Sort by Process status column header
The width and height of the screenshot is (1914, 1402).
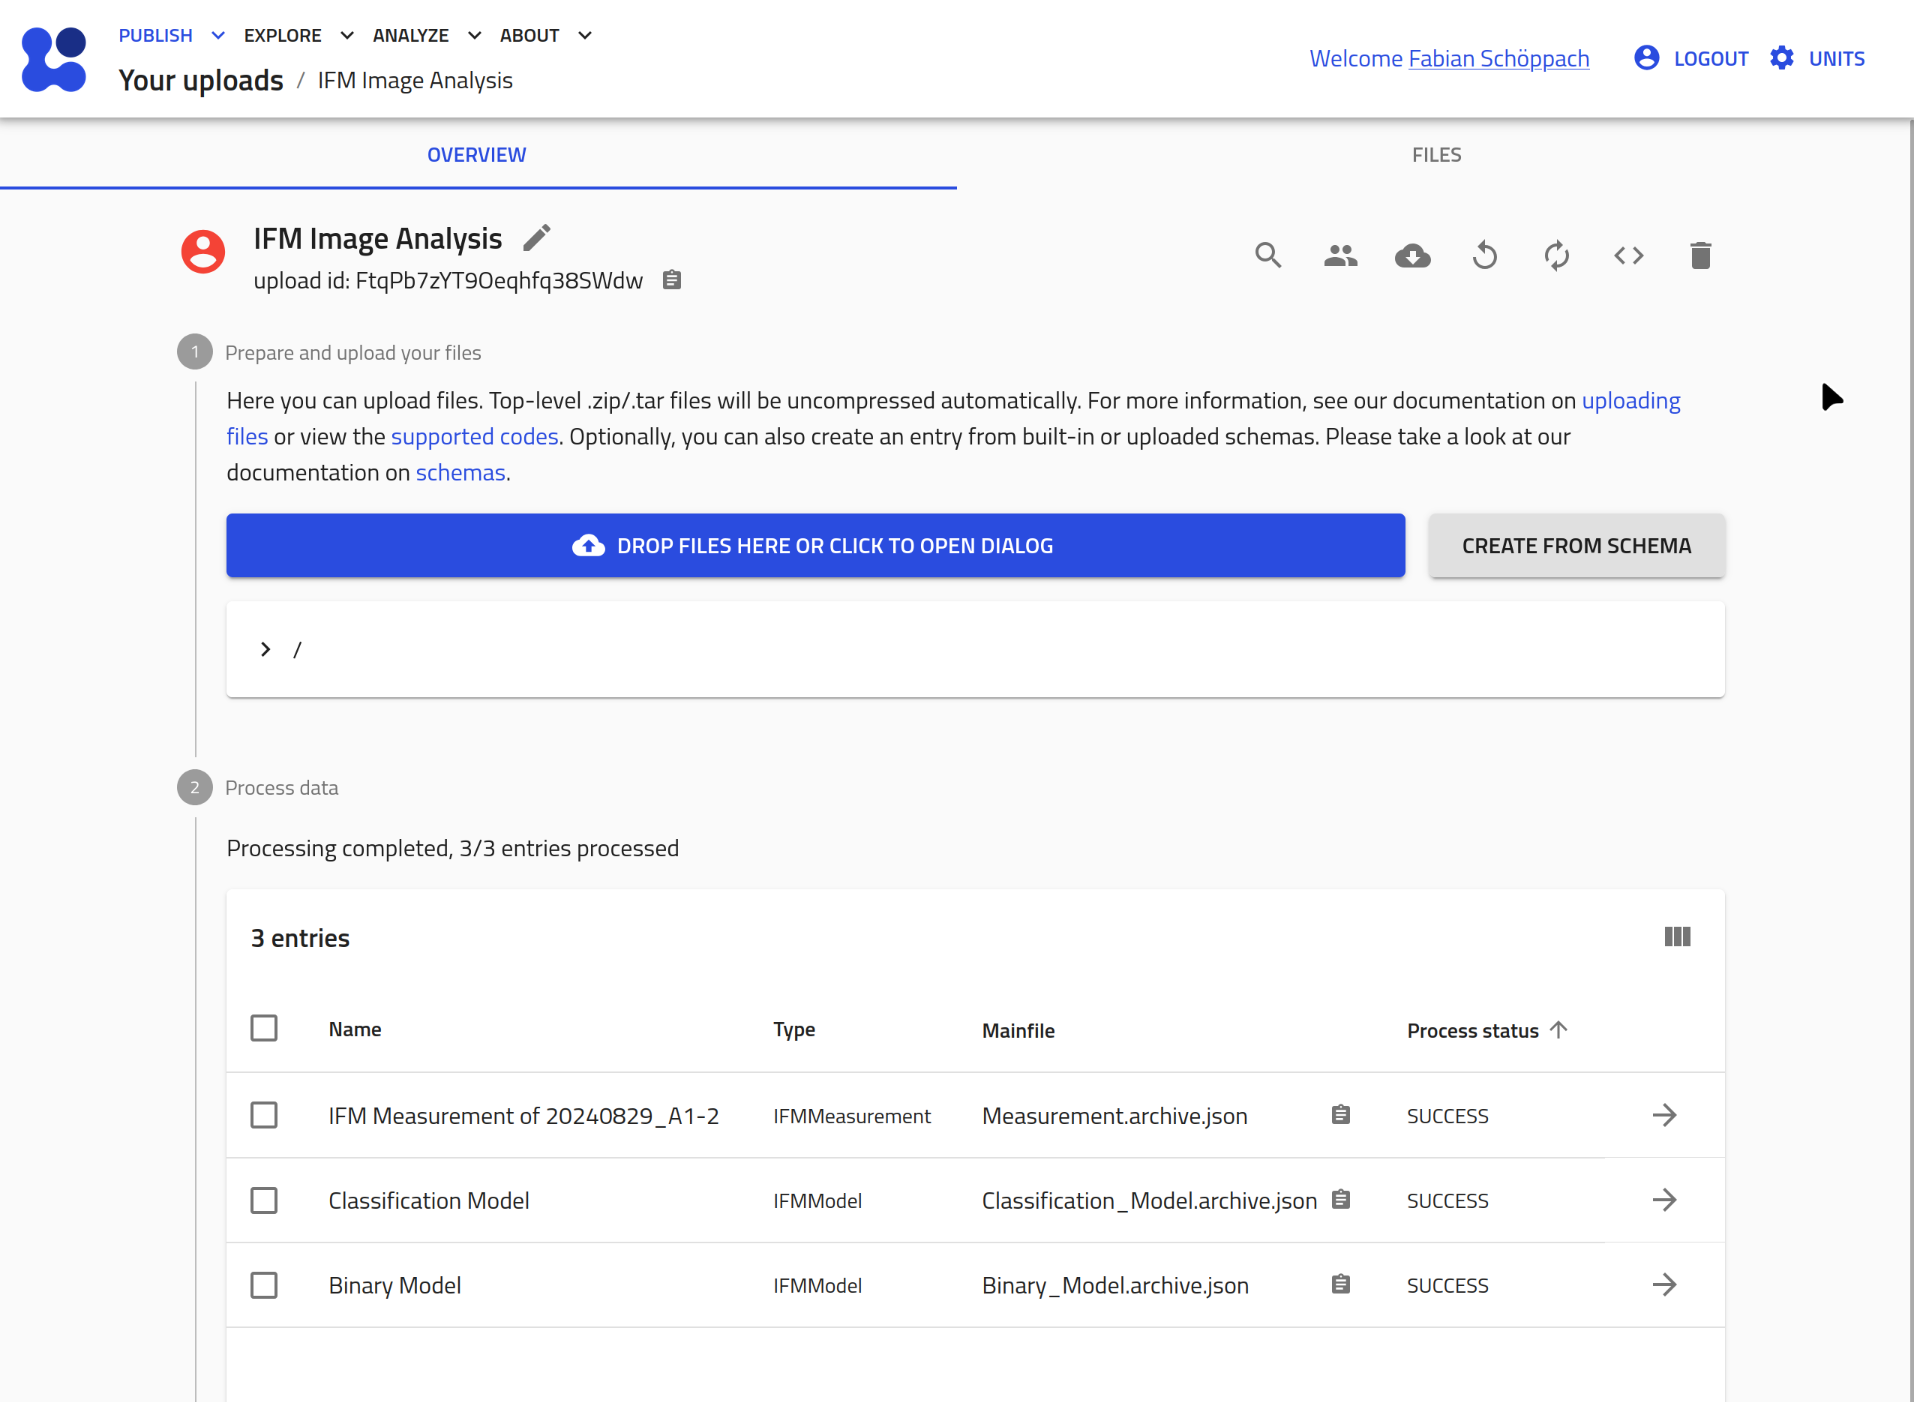[1472, 1031]
